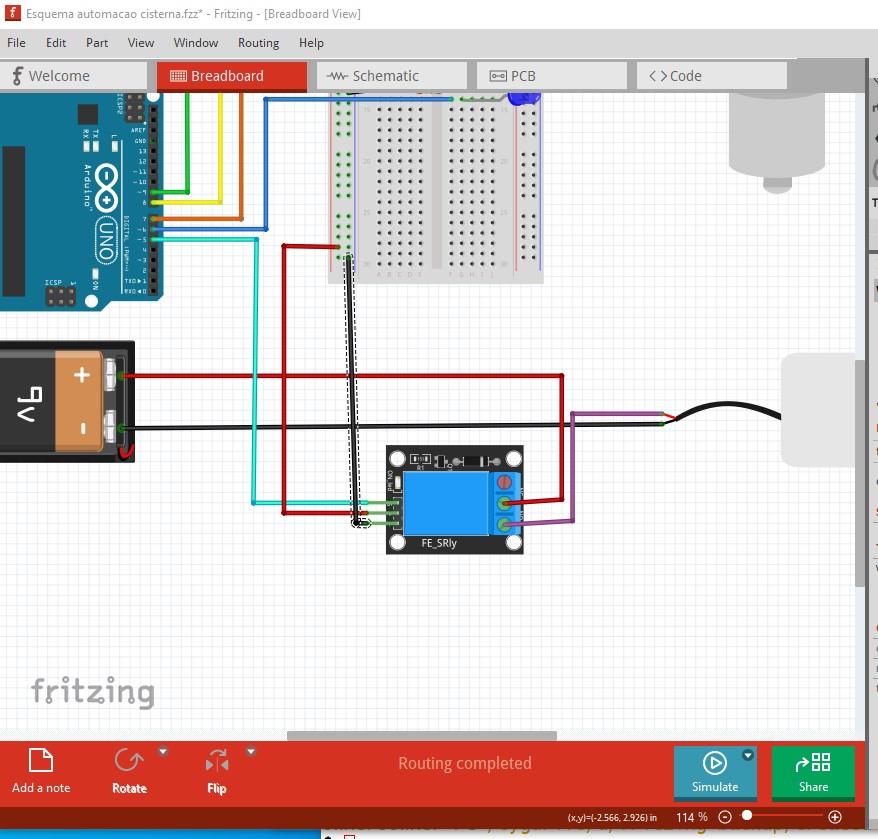The width and height of the screenshot is (878, 839).
Task: Click the Routing completed status message
Action: 465,763
